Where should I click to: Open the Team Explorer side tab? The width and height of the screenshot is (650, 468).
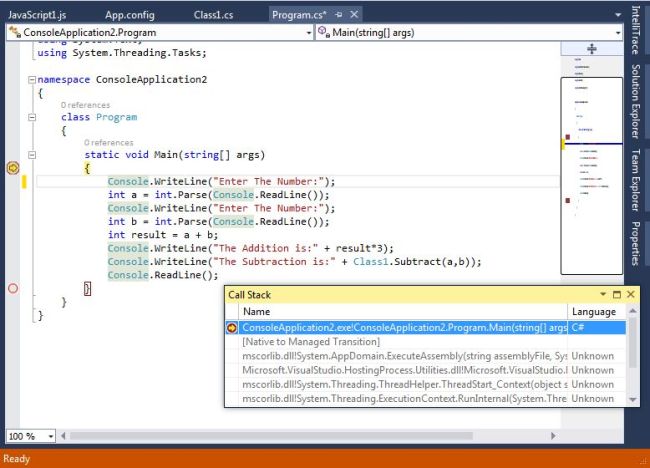pyautogui.click(x=635, y=180)
